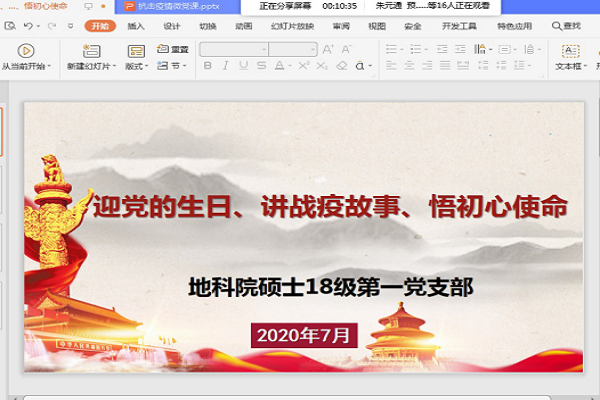Image resolution: width=600 pixels, height=400 pixels.
Task: Click the 正在分享屏幕 sharing status text
Action: pyautogui.click(x=285, y=6)
